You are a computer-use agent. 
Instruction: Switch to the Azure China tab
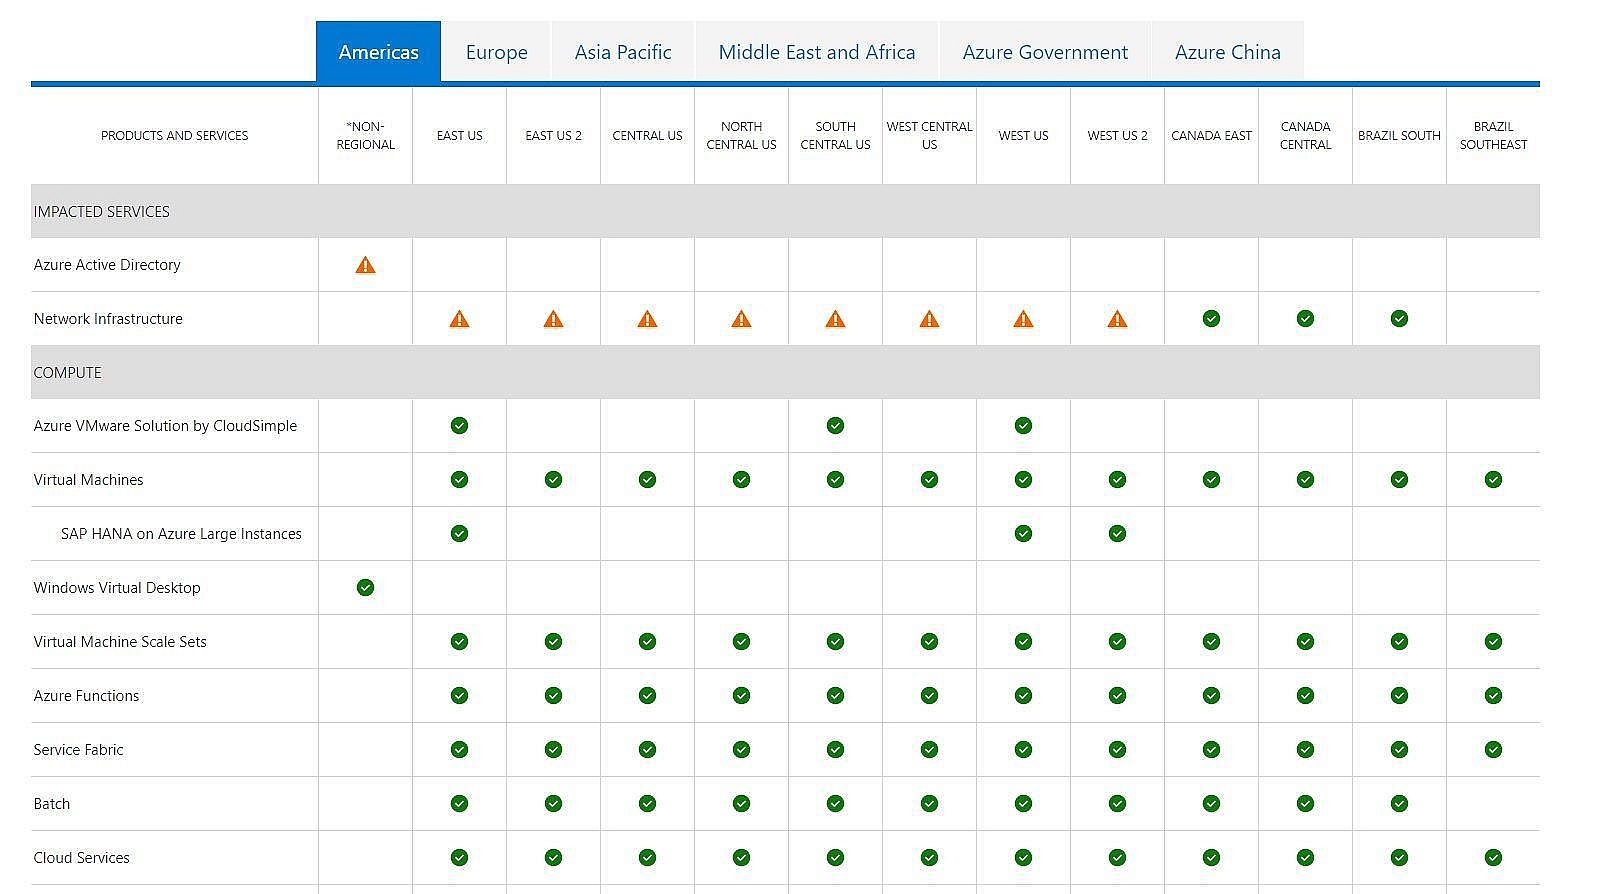point(1227,52)
